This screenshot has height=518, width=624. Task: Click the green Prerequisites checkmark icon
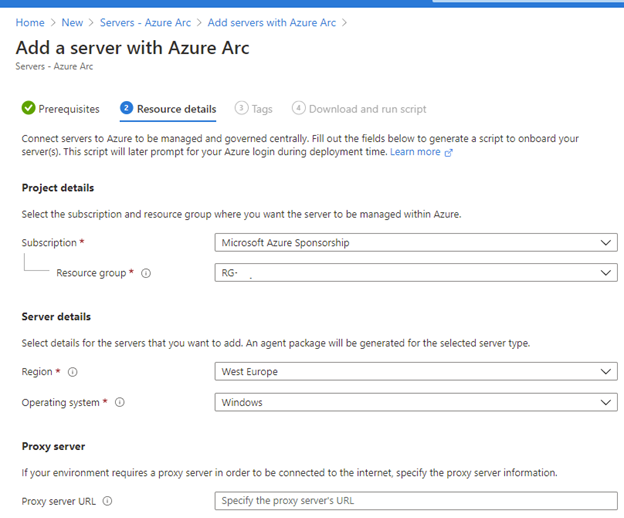pos(28,108)
